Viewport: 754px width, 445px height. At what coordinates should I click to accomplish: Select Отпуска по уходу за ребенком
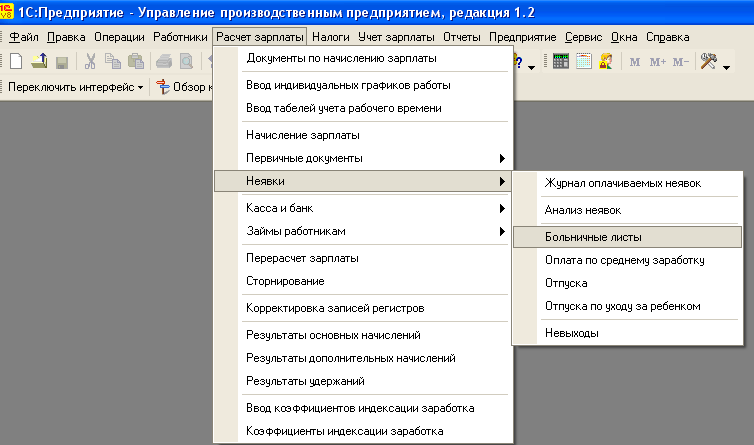628,306
